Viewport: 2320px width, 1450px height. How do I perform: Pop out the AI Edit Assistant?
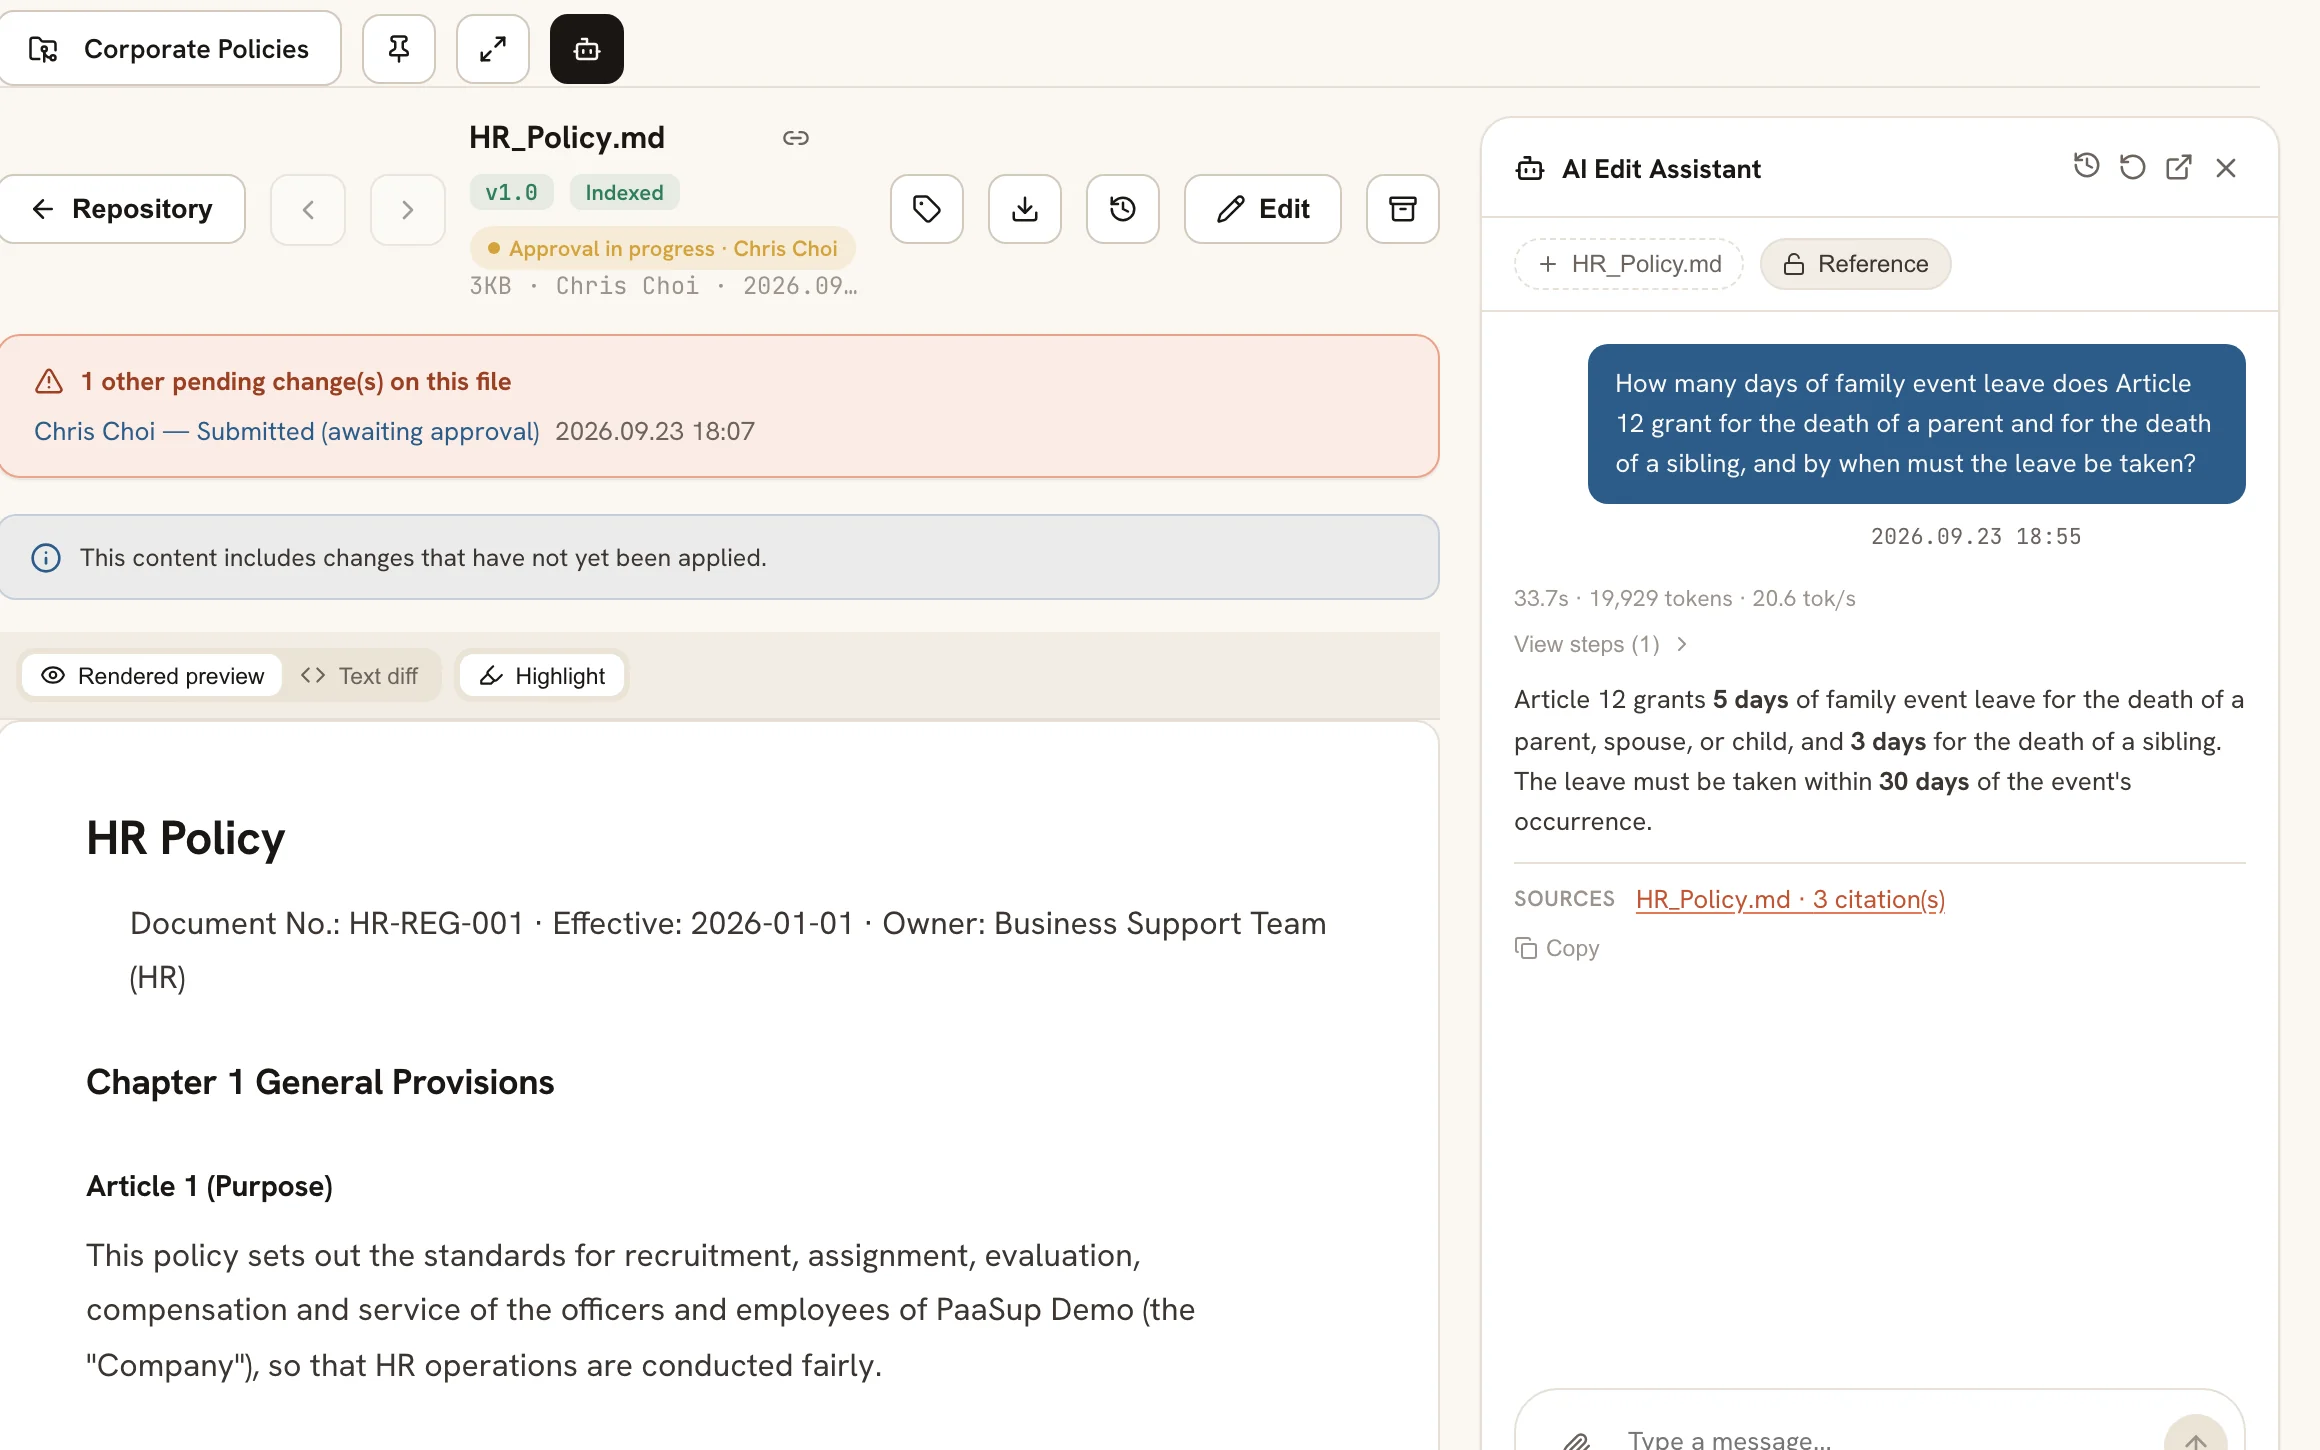tap(2179, 167)
